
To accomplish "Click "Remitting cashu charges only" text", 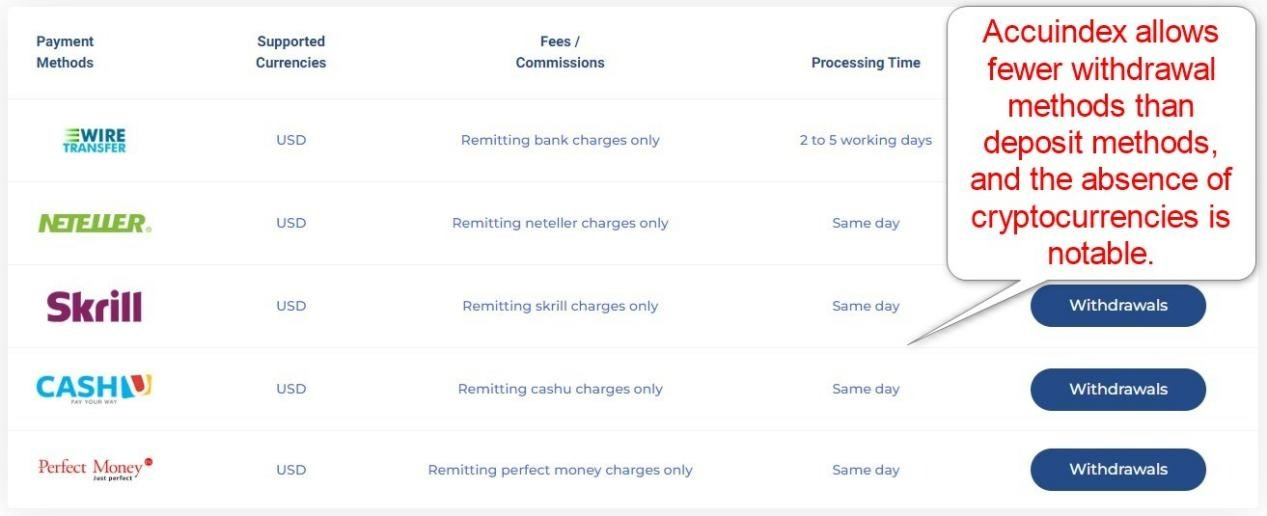I will click(x=560, y=389).
